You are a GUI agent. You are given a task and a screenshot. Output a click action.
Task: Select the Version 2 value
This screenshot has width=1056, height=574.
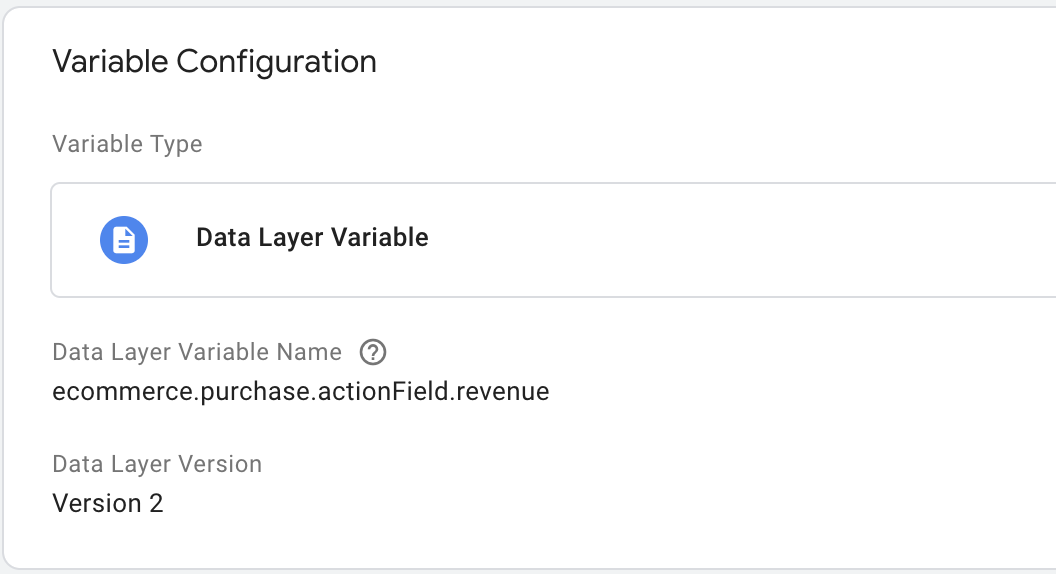tap(108, 503)
